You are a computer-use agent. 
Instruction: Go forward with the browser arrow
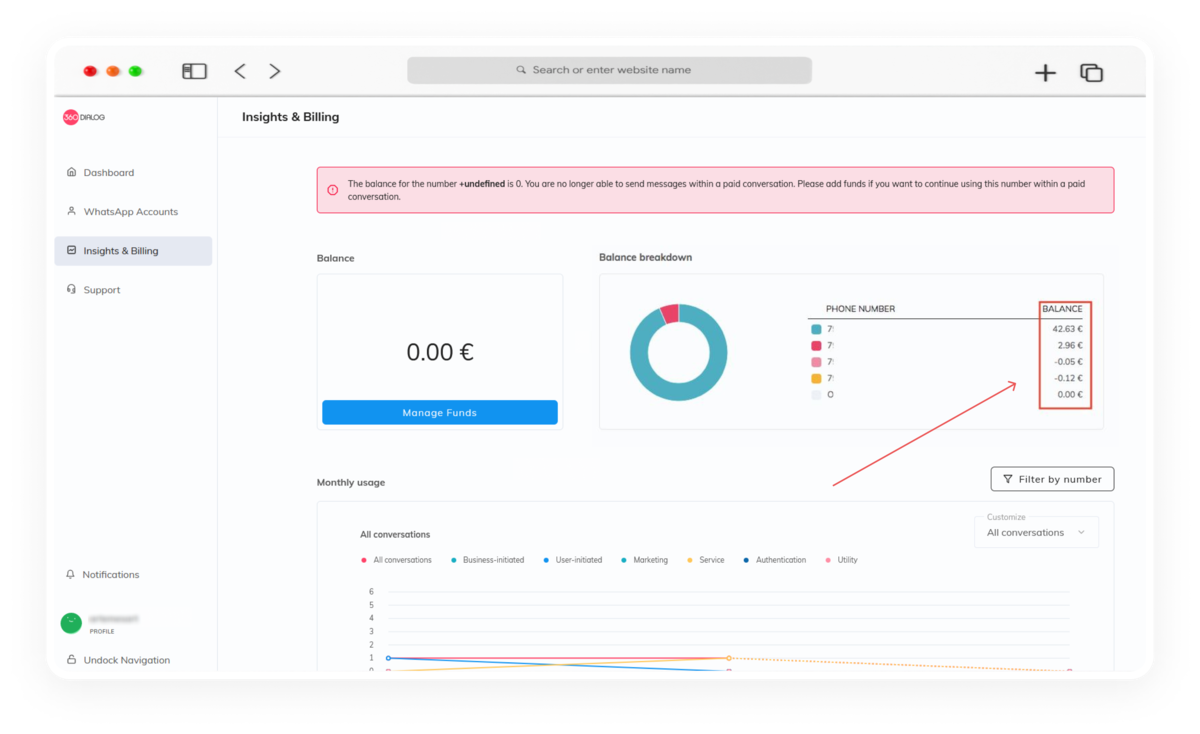click(x=275, y=71)
